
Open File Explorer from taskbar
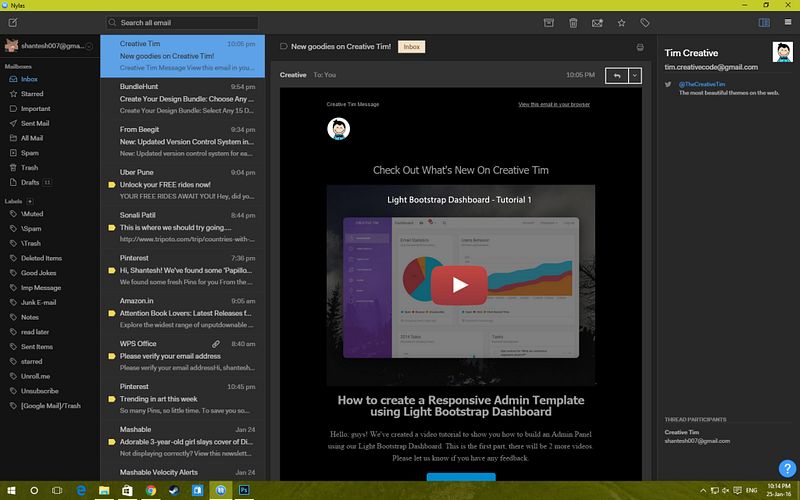pyautogui.click(x=104, y=490)
